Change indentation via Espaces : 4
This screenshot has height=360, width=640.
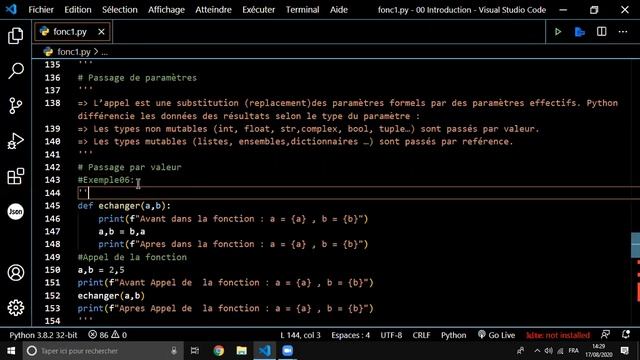(351, 335)
